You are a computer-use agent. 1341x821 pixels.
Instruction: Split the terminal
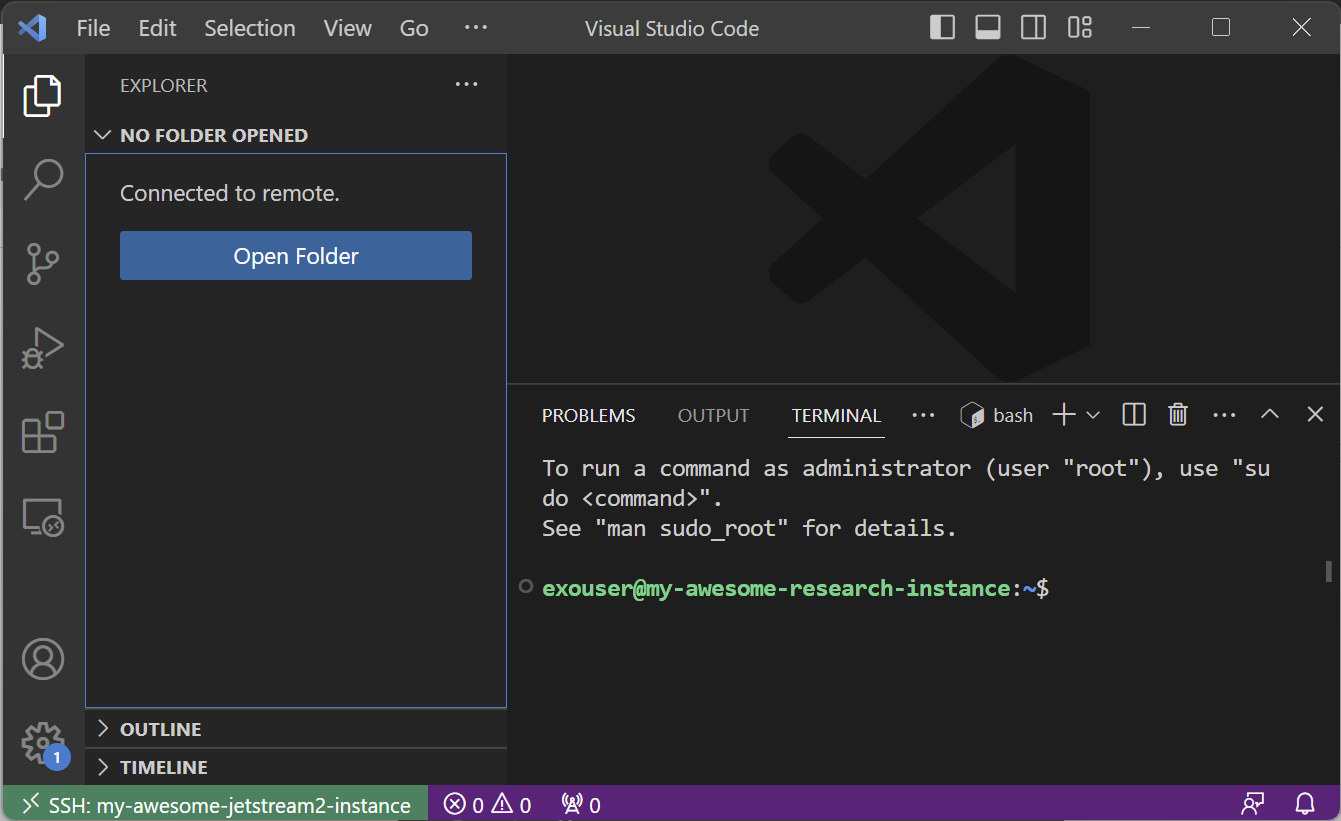pyautogui.click(x=1134, y=415)
